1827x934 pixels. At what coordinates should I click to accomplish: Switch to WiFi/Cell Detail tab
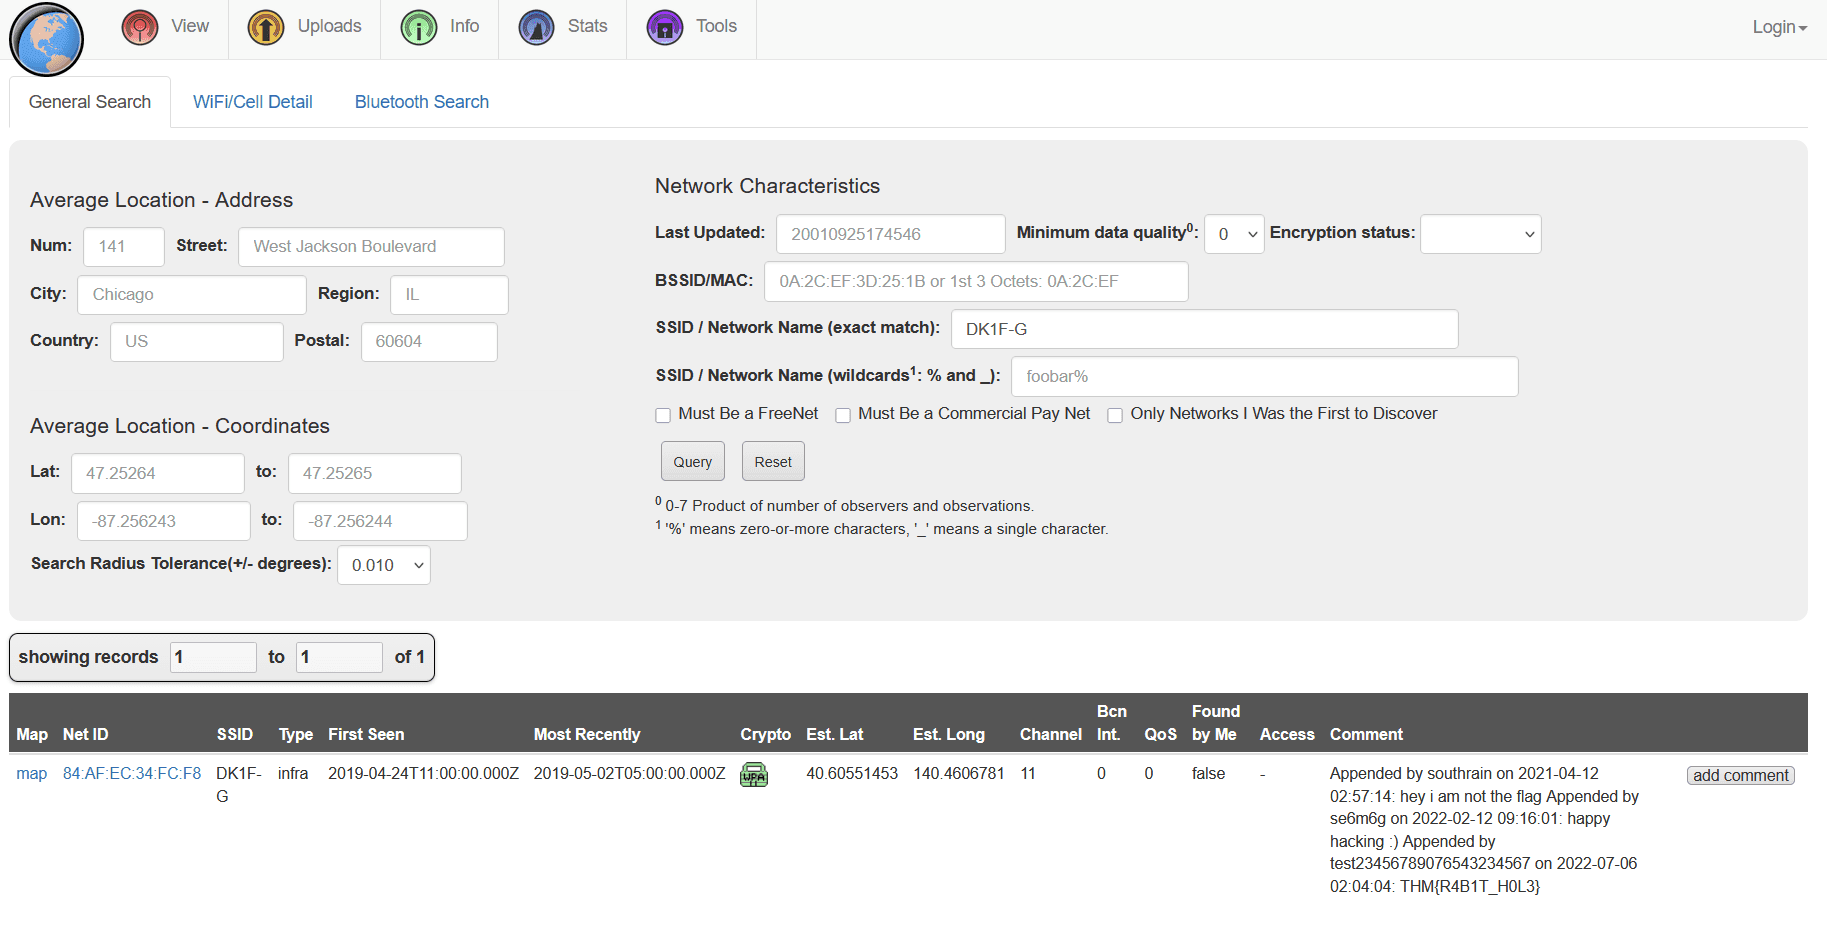pyautogui.click(x=253, y=102)
